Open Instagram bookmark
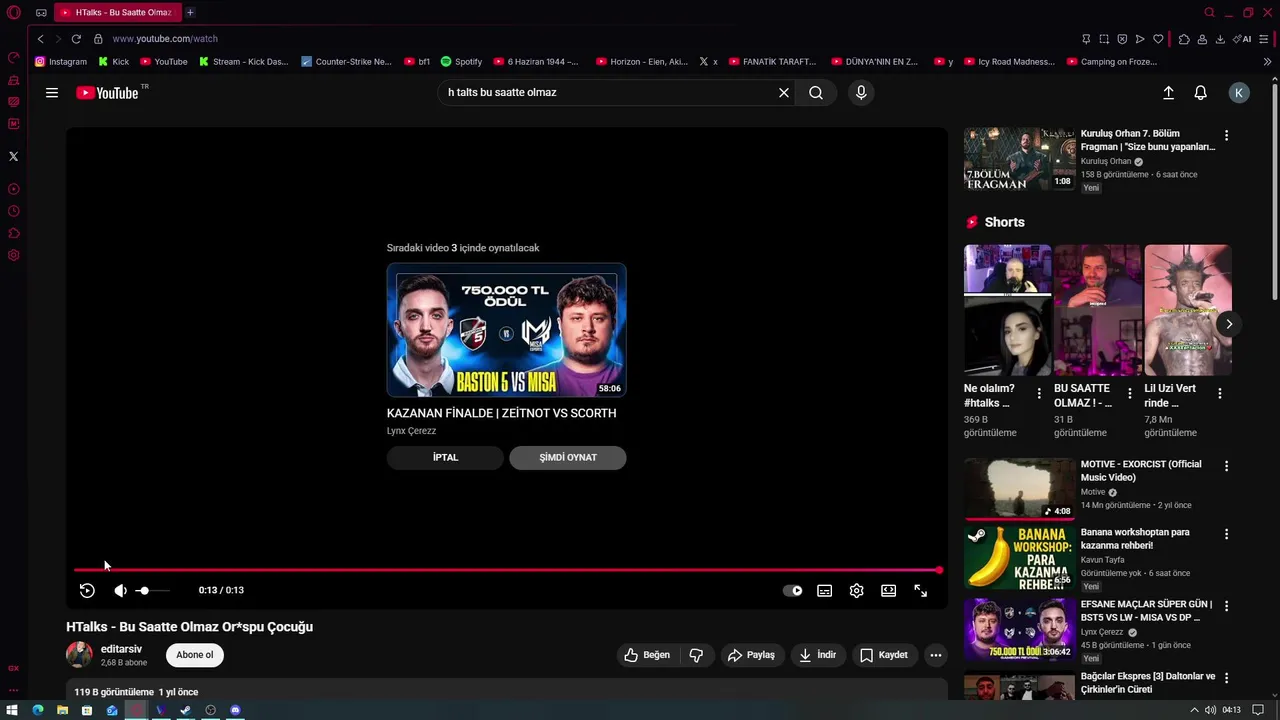The image size is (1280, 720). coord(61,62)
